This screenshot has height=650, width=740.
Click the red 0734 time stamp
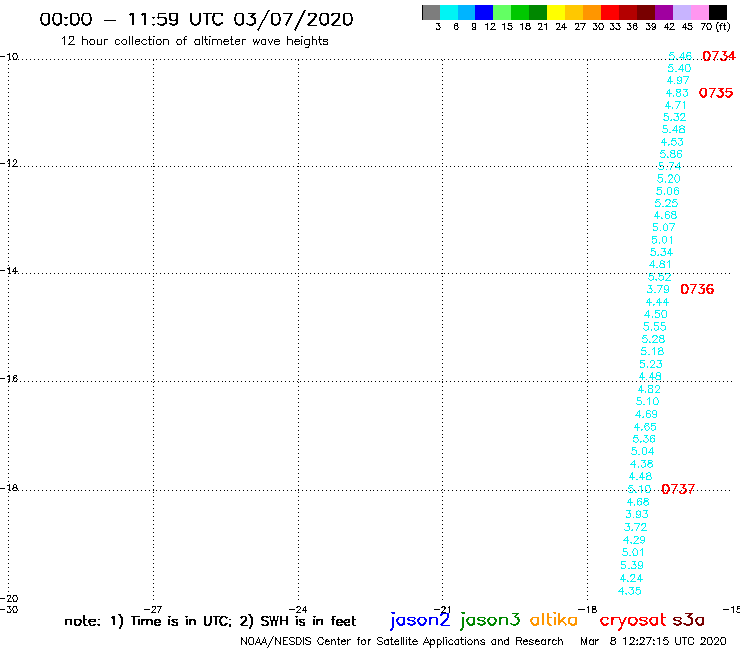click(x=719, y=56)
